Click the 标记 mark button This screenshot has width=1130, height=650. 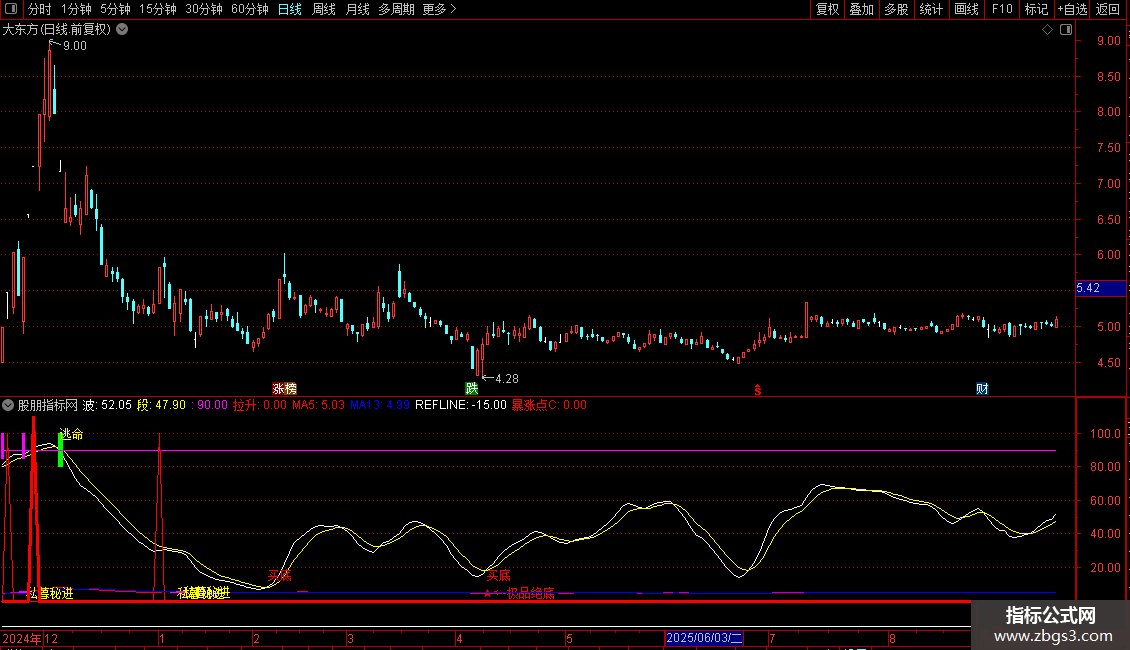tap(1036, 9)
